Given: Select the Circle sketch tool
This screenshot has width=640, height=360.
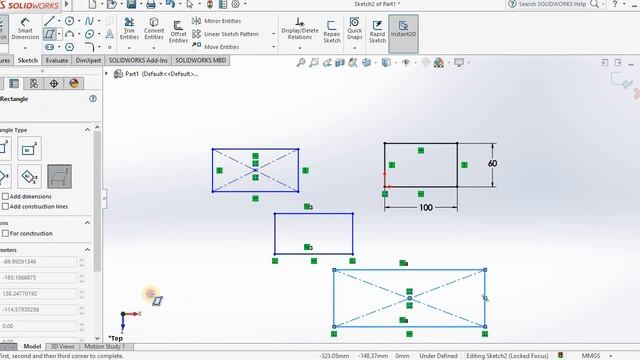Looking at the screenshot, I should pyautogui.click(x=69, y=21).
